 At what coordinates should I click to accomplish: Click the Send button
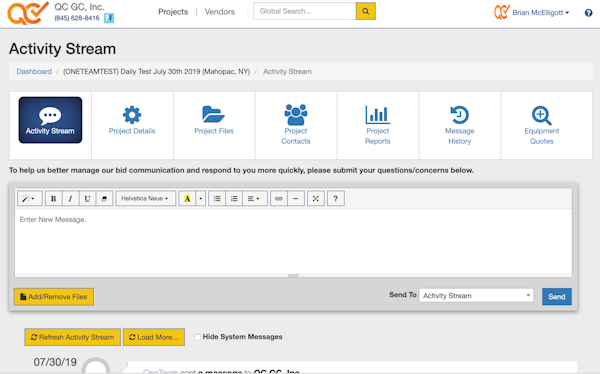point(557,297)
